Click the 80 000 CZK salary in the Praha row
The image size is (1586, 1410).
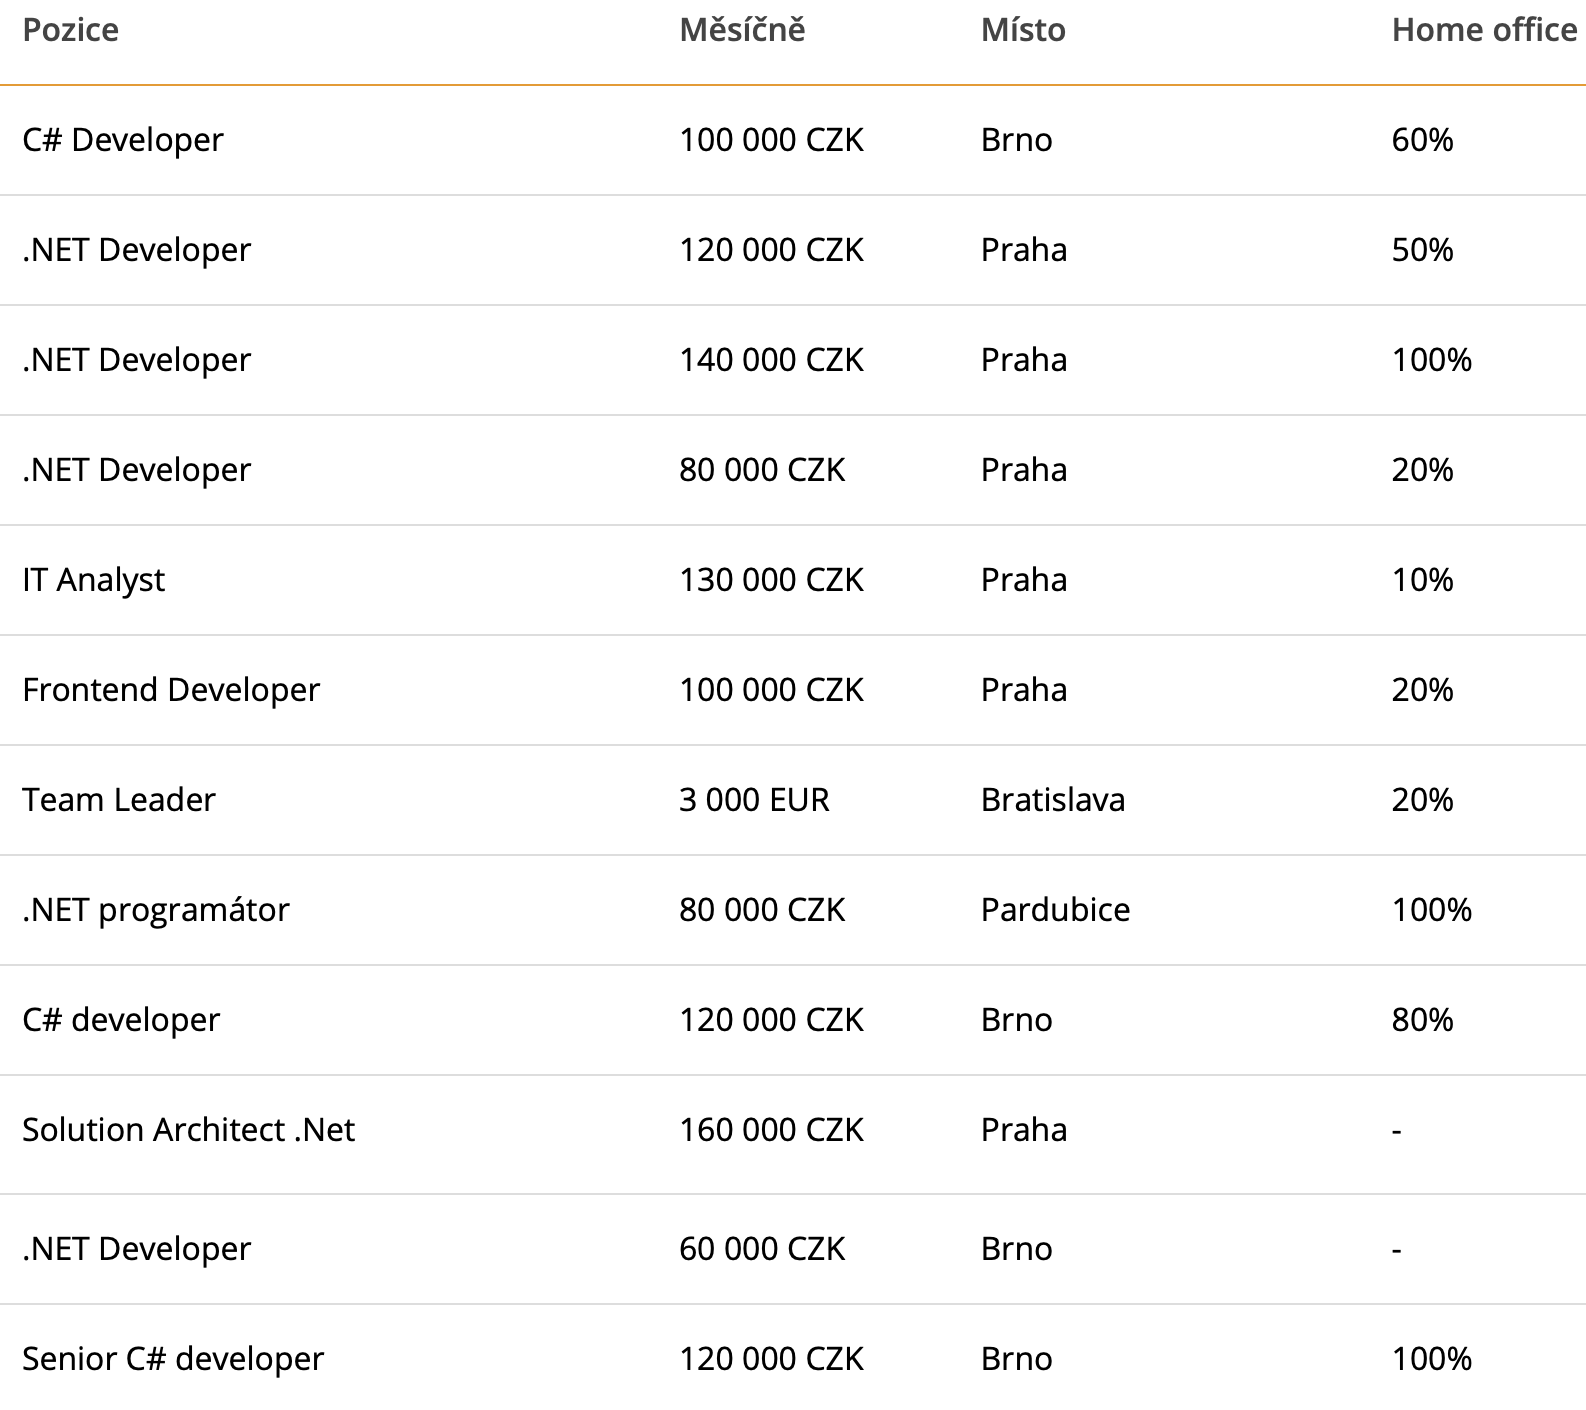pos(762,470)
